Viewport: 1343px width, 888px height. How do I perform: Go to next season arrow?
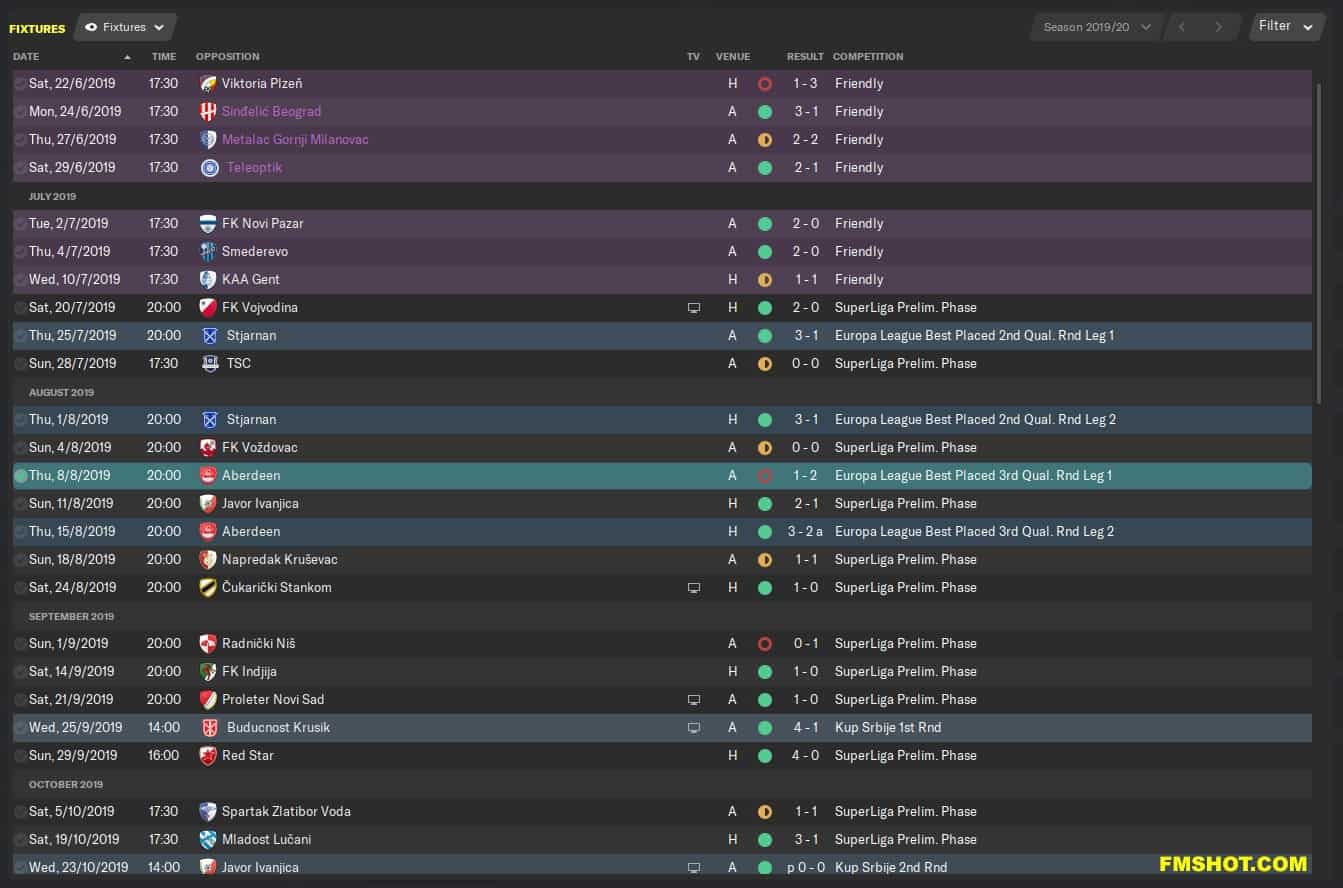click(x=1218, y=27)
